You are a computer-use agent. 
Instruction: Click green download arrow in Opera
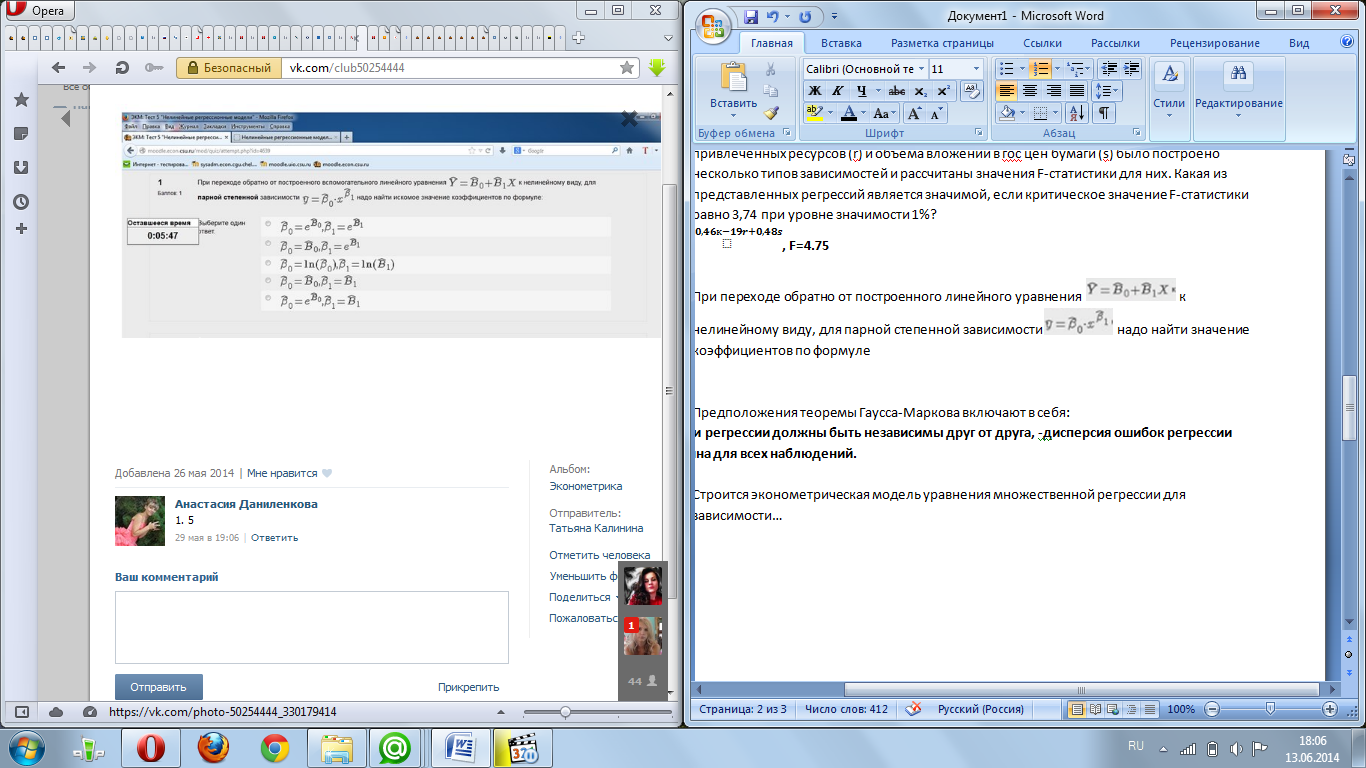[657, 68]
